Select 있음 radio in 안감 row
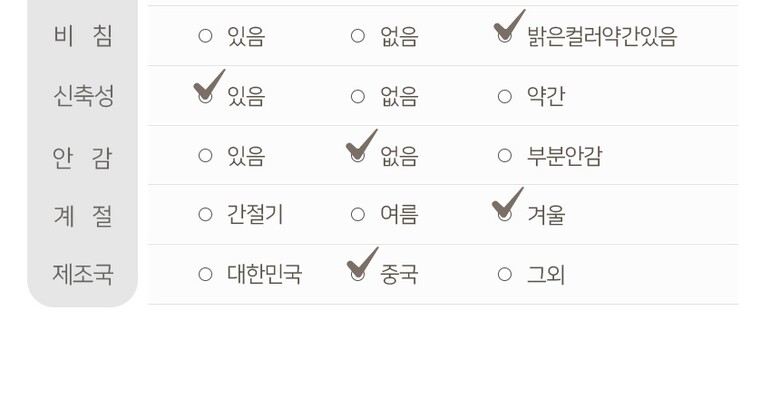 pos(205,155)
